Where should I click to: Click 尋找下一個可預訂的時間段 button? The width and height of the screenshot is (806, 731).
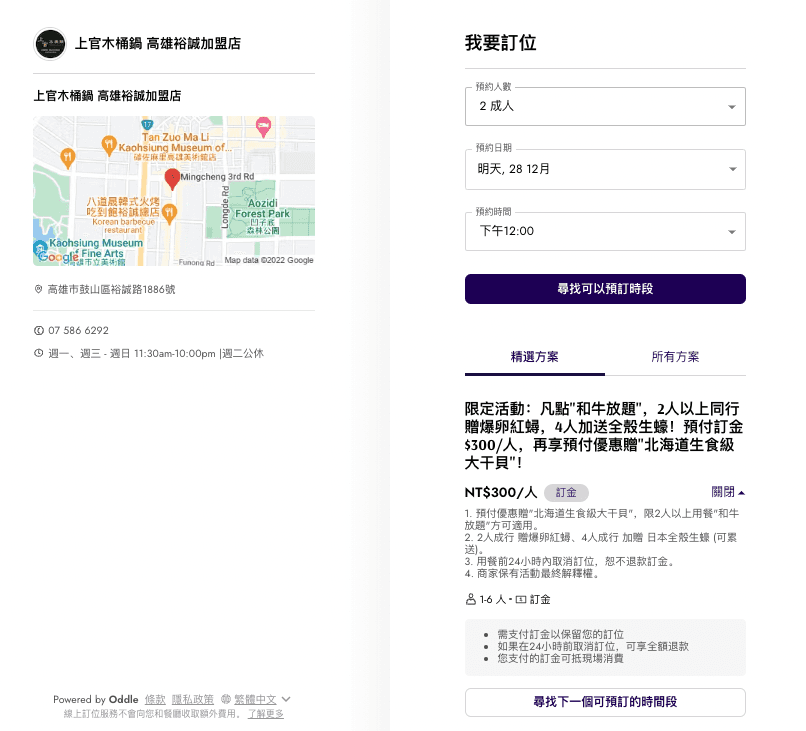point(605,702)
